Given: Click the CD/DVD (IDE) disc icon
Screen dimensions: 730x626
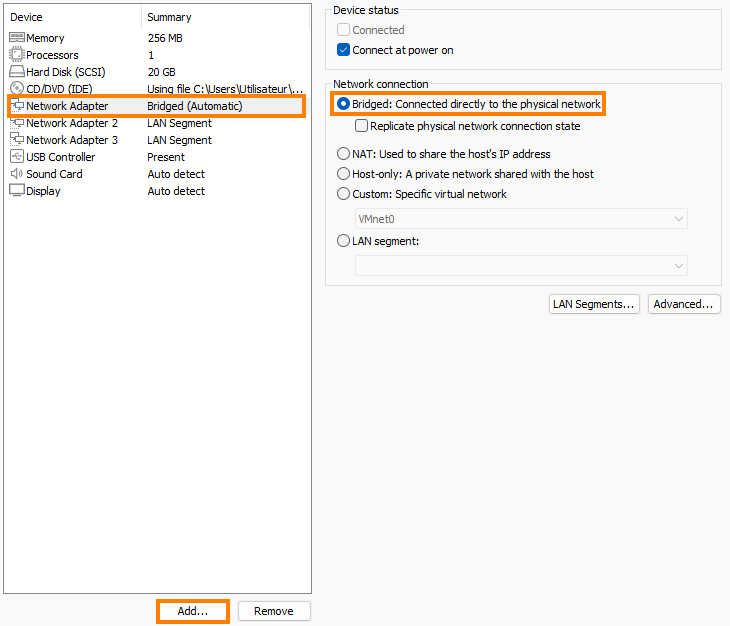Looking at the screenshot, I should tap(17, 89).
